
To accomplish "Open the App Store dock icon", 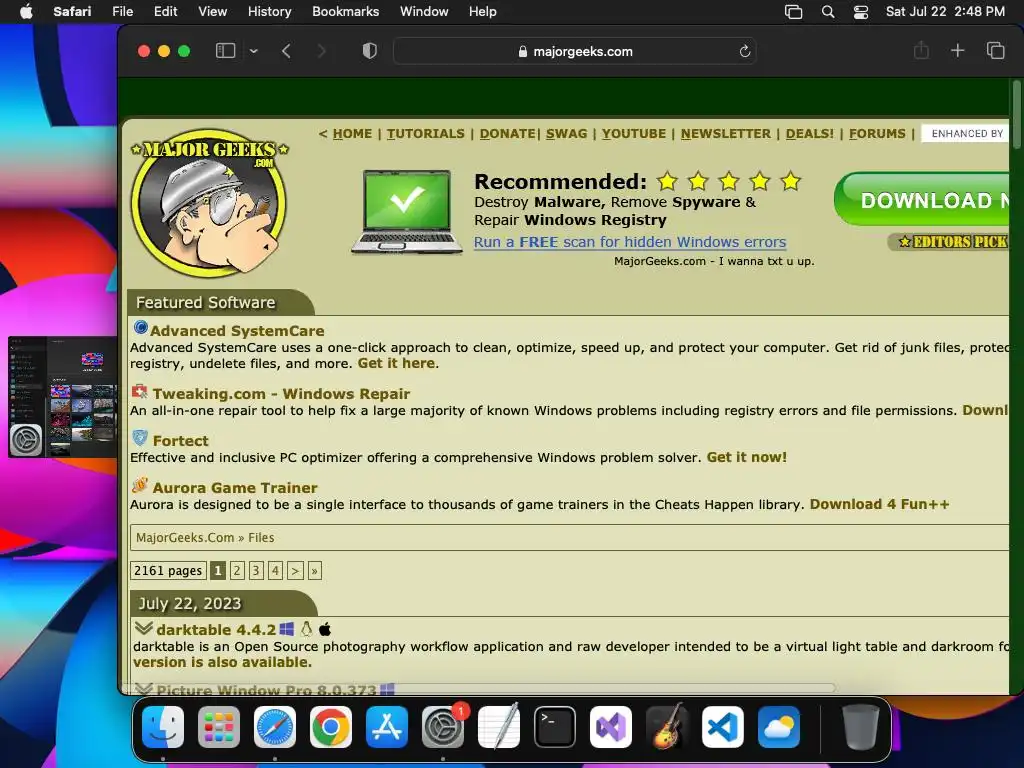I will [x=387, y=727].
